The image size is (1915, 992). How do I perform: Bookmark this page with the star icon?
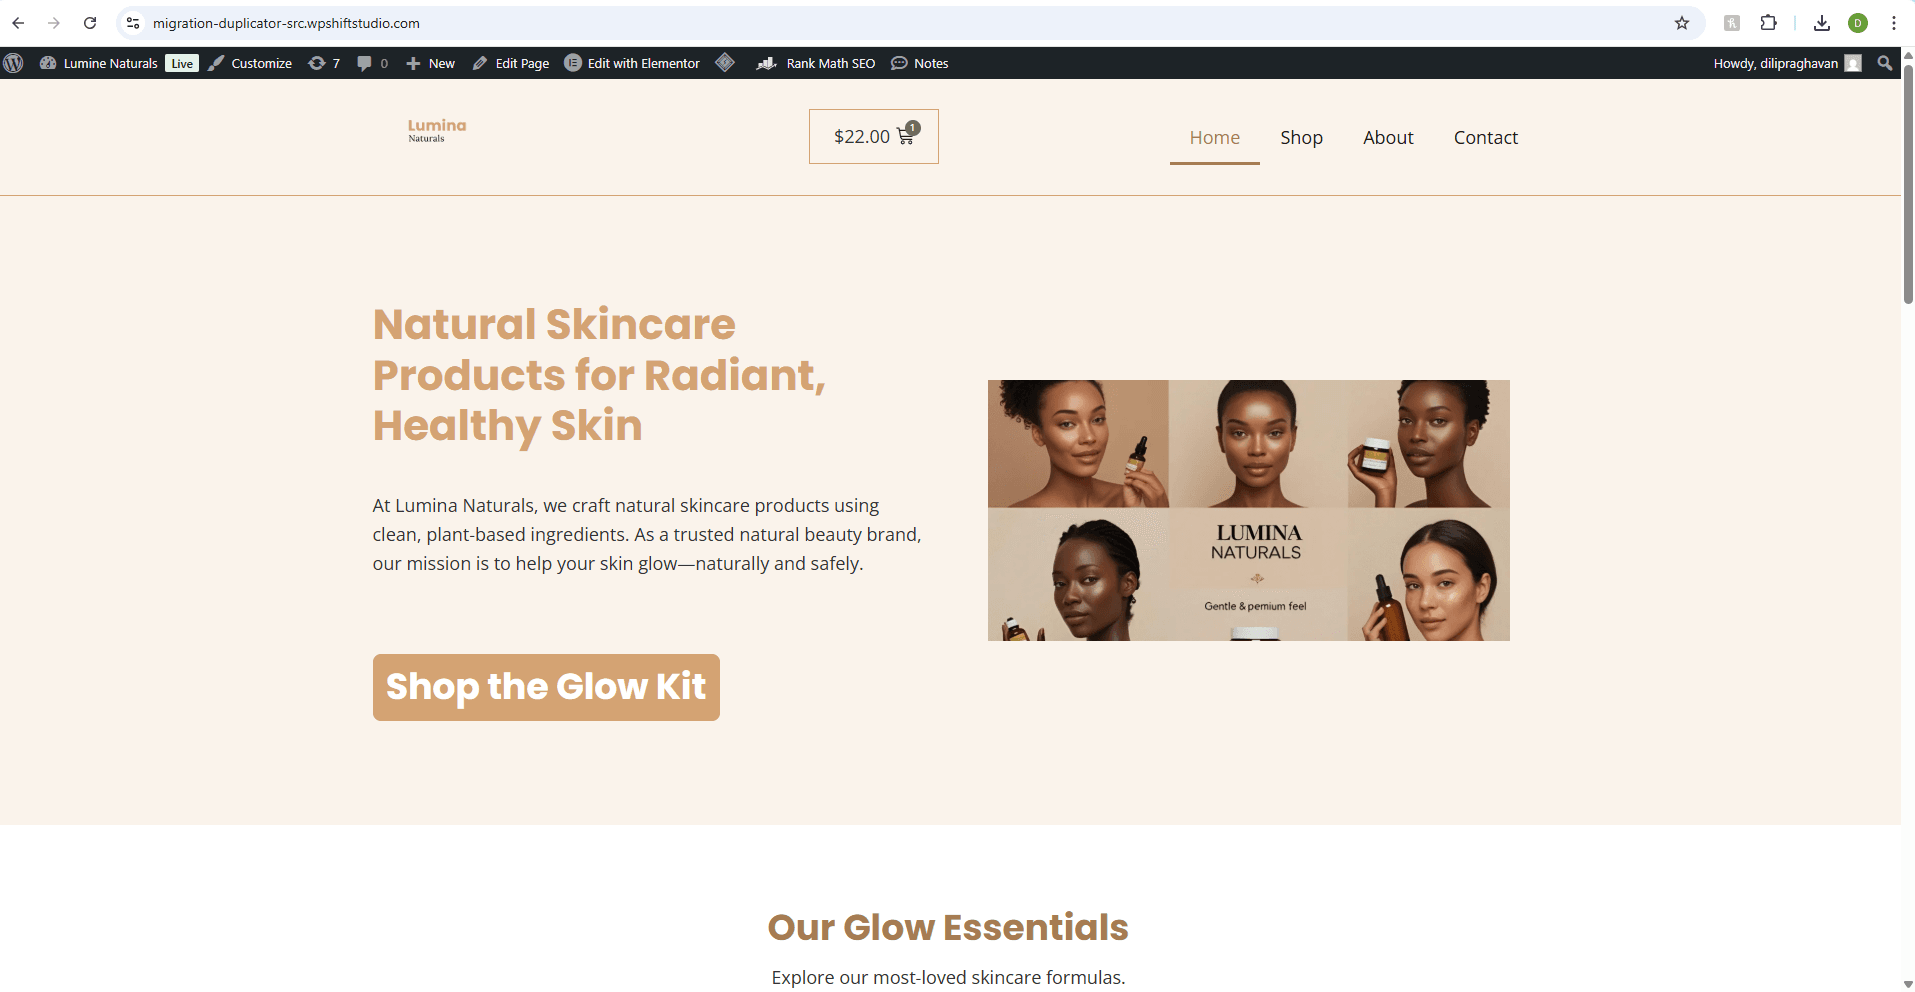tap(1682, 23)
